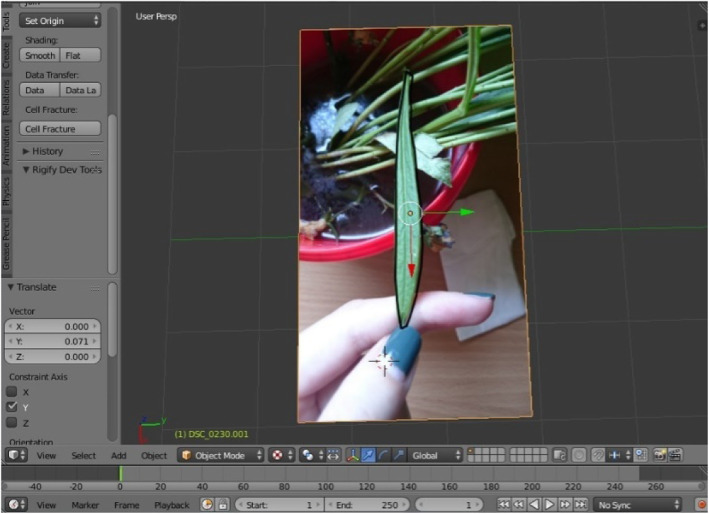Open the Set Origin dropdown
Image resolution: width=709 pixels, height=514 pixels.
click(x=61, y=20)
